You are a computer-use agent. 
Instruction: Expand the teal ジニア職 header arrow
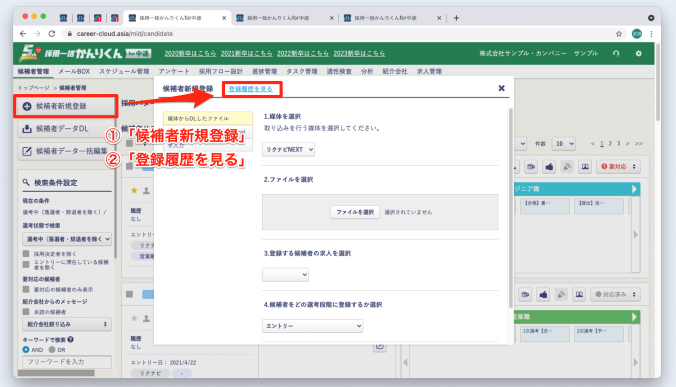pos(634,189)
